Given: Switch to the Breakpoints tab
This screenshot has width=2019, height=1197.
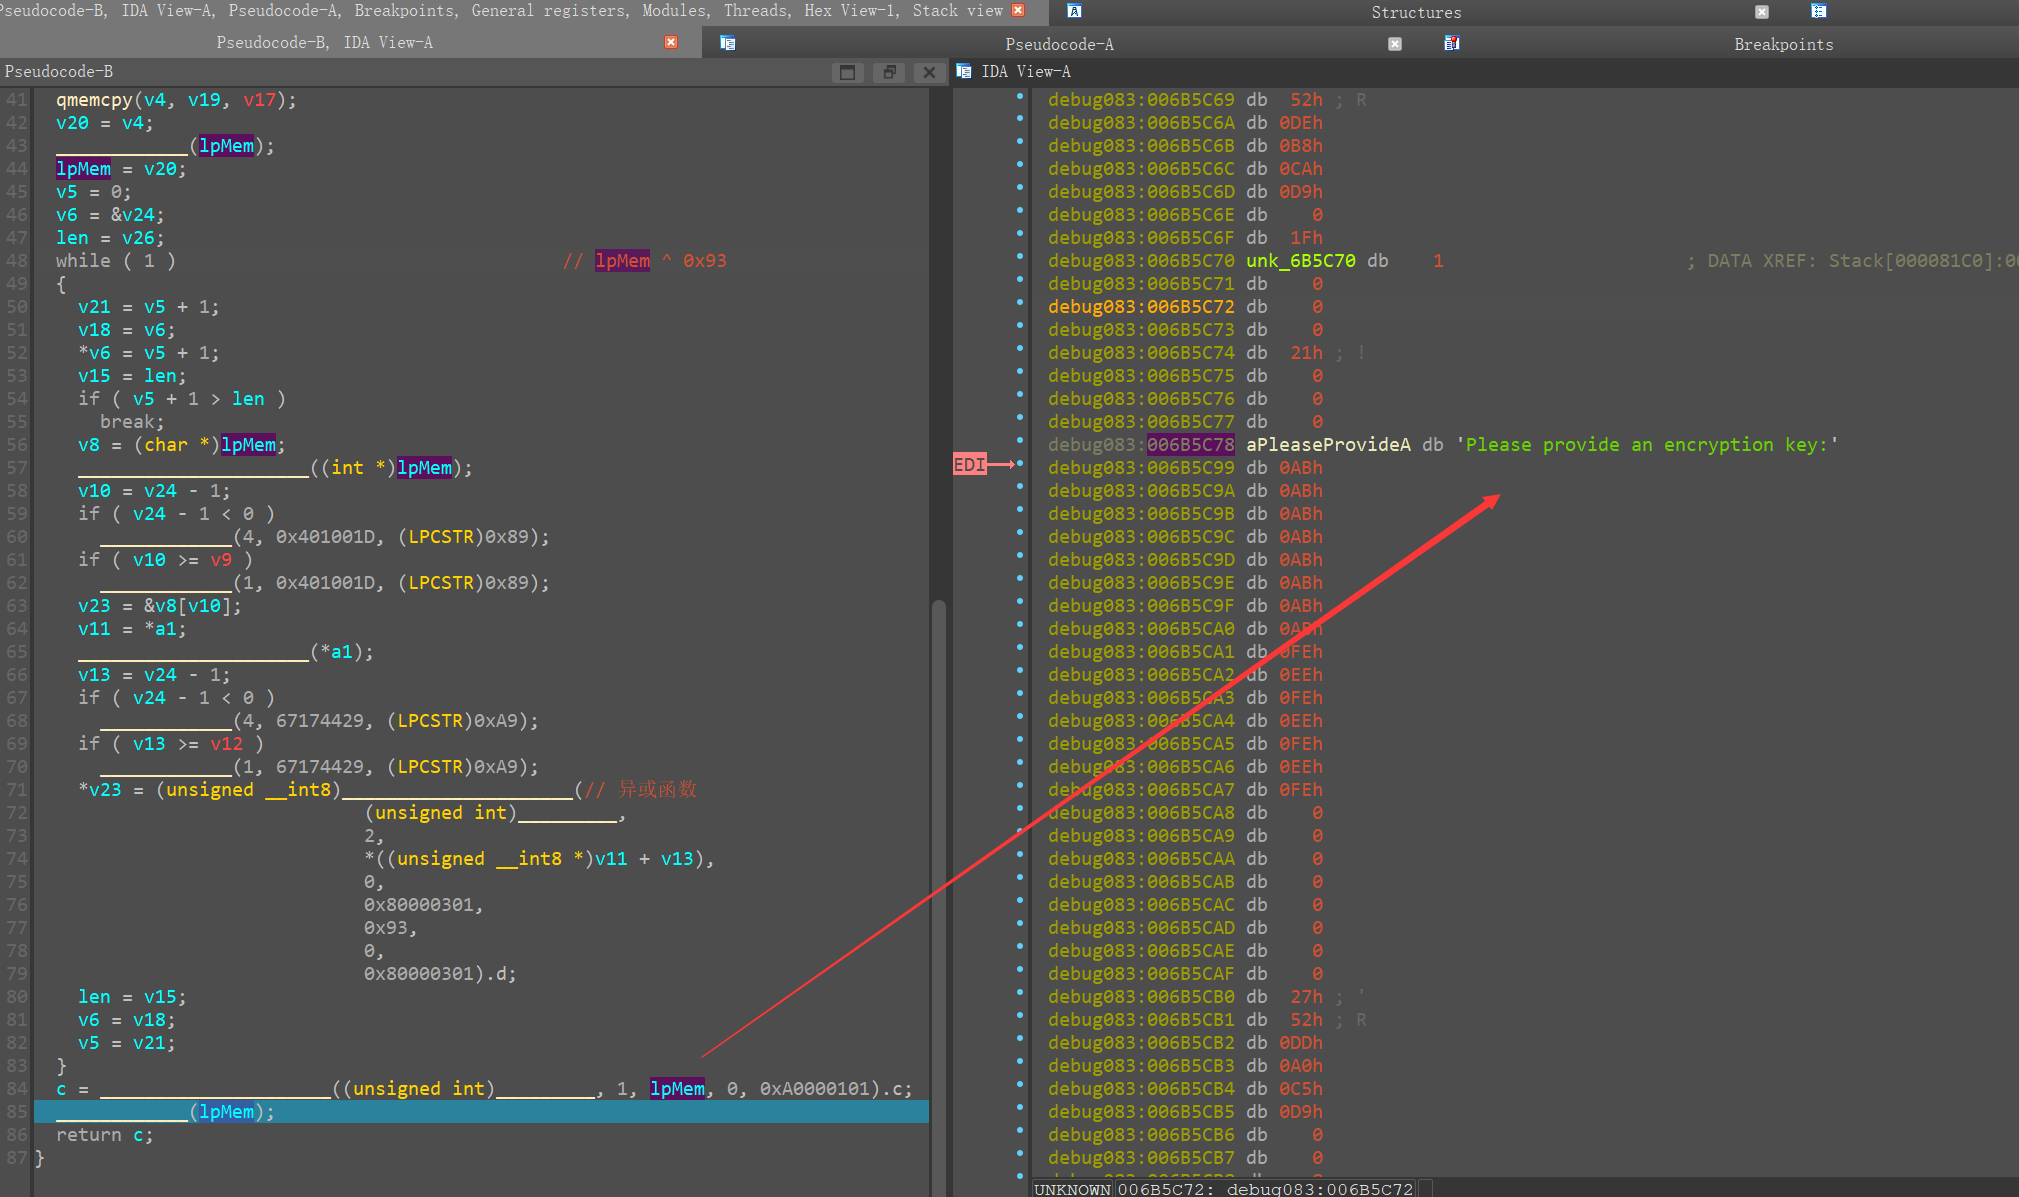Looking at the screenshot, I should [1782, 44].
